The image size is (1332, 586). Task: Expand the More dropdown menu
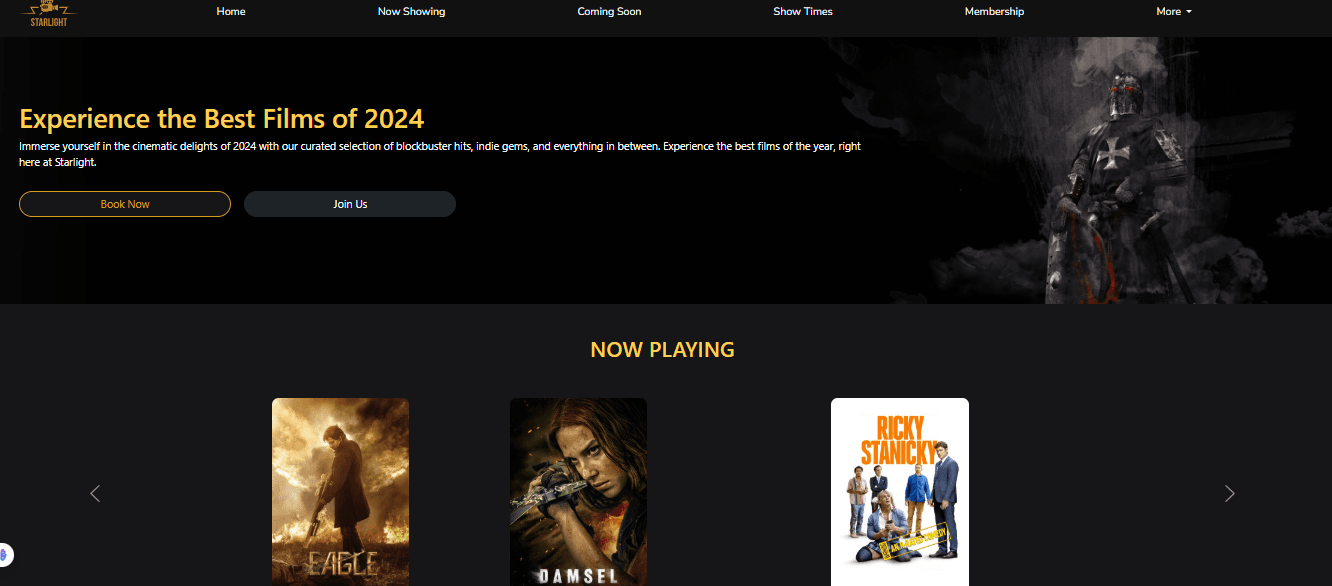point(1174,12)
